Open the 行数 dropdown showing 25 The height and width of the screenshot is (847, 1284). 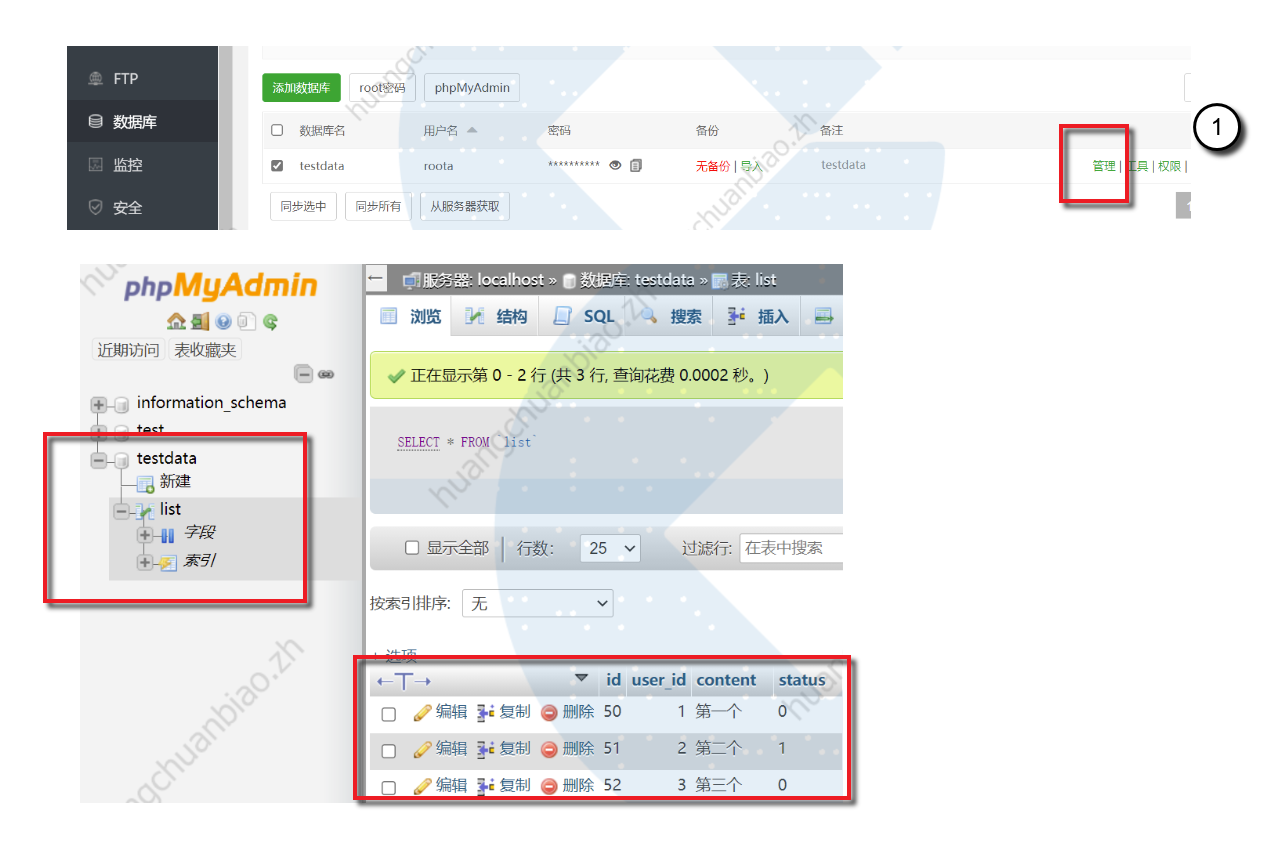[x=609, y=548]
